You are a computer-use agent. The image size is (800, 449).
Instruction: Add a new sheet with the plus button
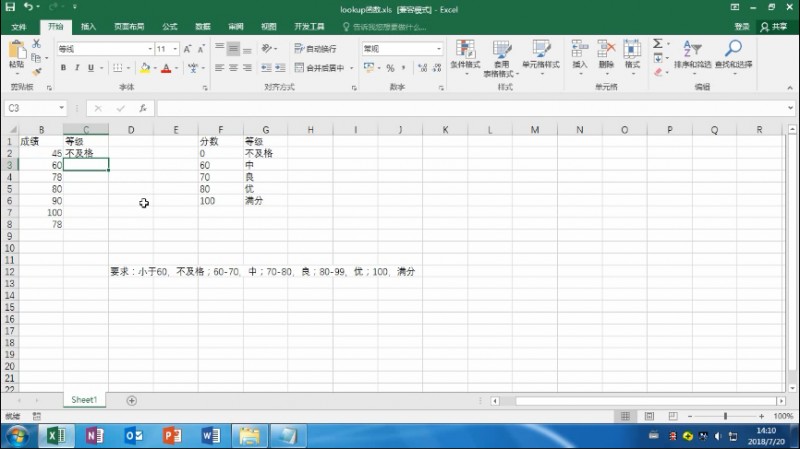[132, 401]
